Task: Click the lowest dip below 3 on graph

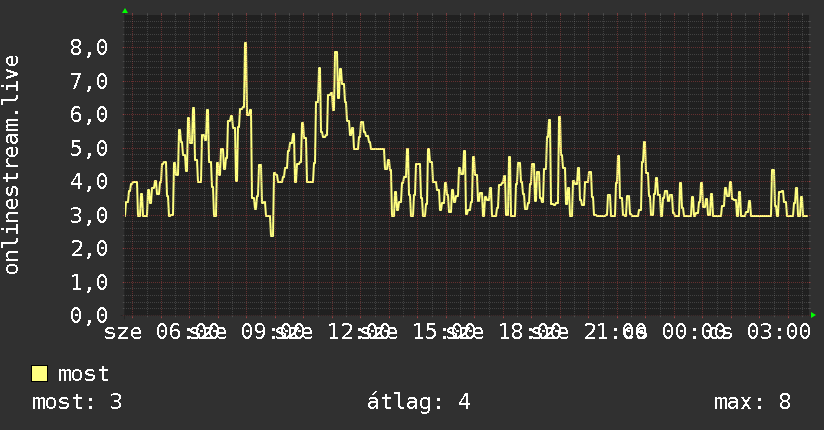Action: 272,234
